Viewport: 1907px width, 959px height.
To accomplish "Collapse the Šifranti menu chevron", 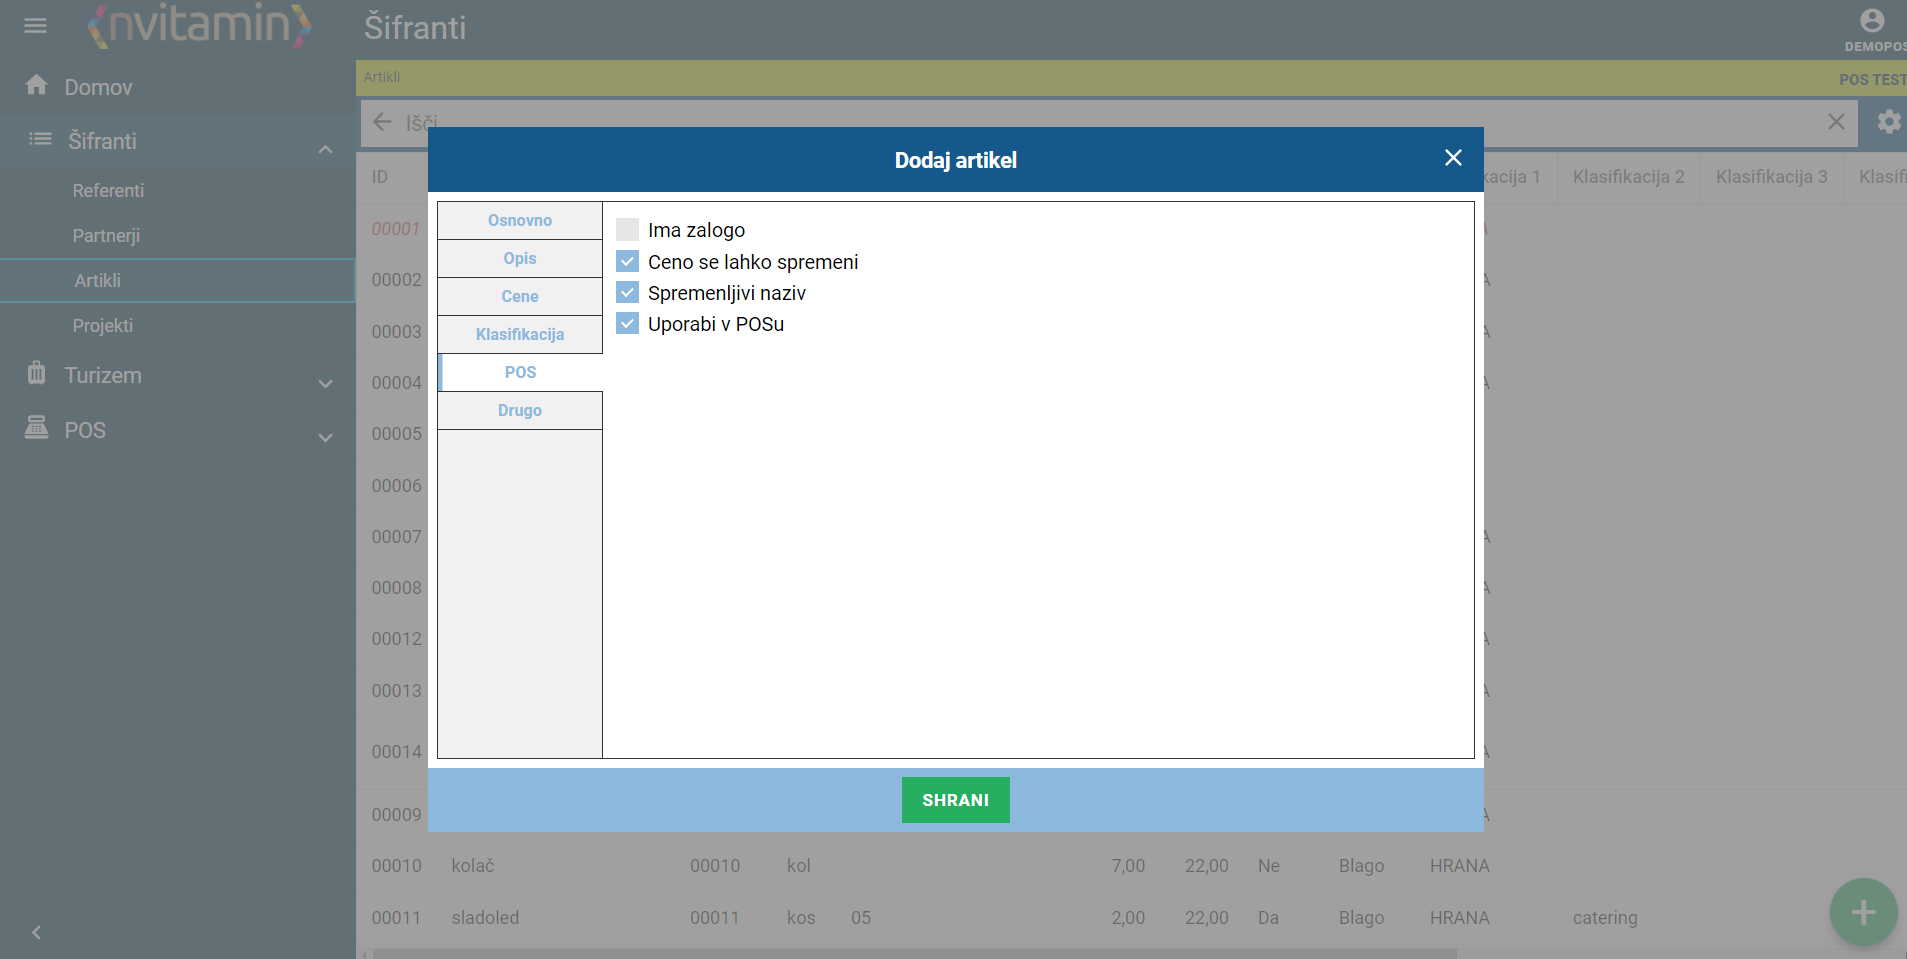I will click(325, 150).
